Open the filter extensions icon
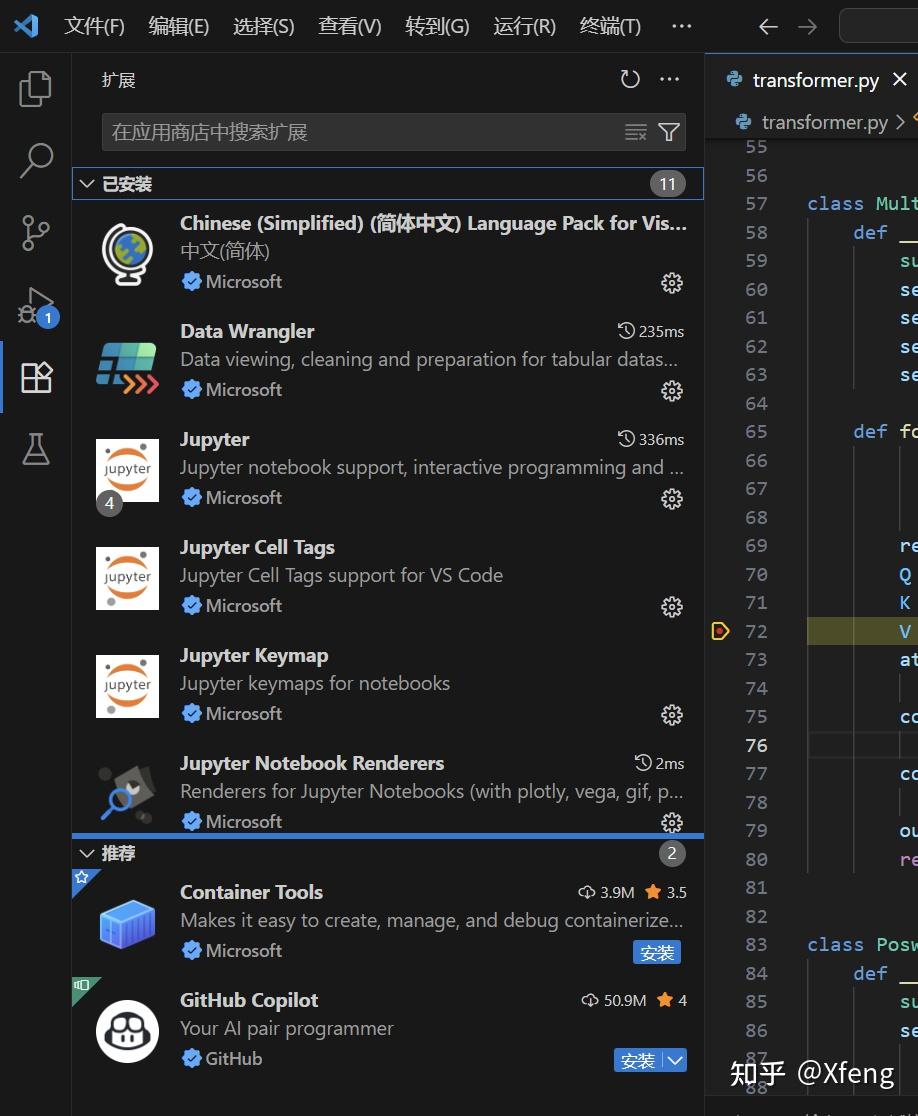The height and width of the screenshot is (1116, 918). pos(668,131)
